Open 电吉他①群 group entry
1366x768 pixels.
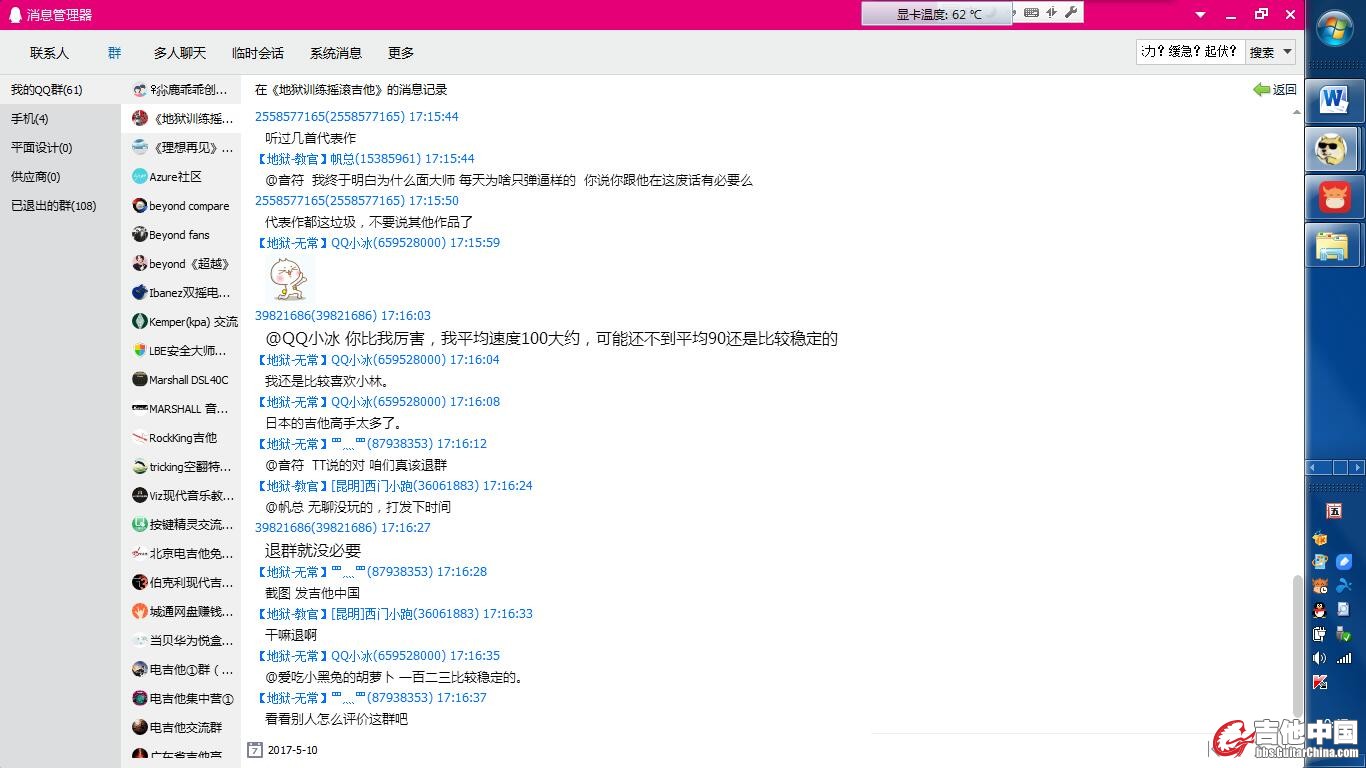181,669
